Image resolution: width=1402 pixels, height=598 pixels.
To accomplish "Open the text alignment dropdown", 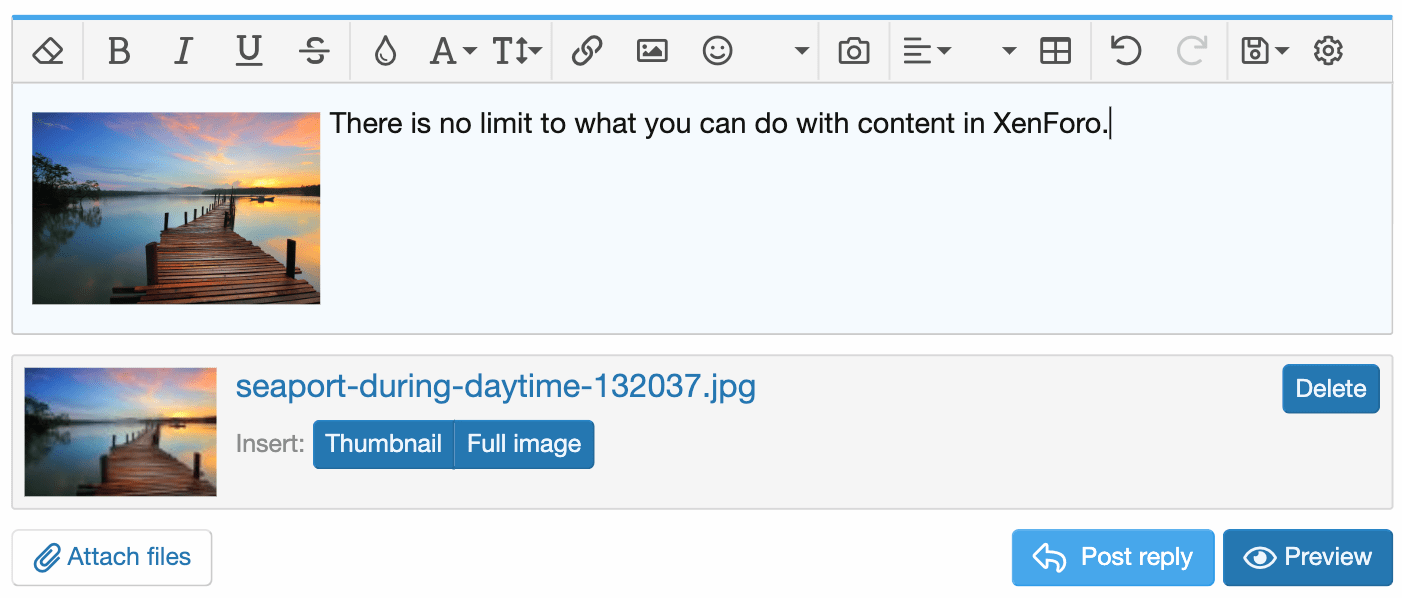I will click(x=926, y=51).
